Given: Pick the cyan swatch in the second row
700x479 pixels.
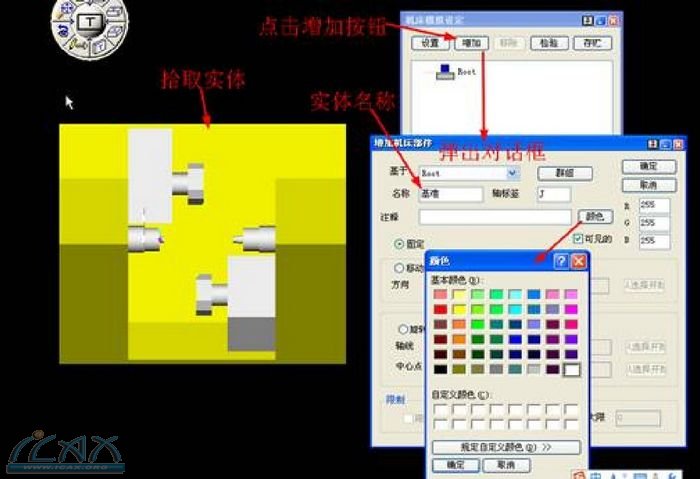Looking at the screenshot, I should 515,309.
